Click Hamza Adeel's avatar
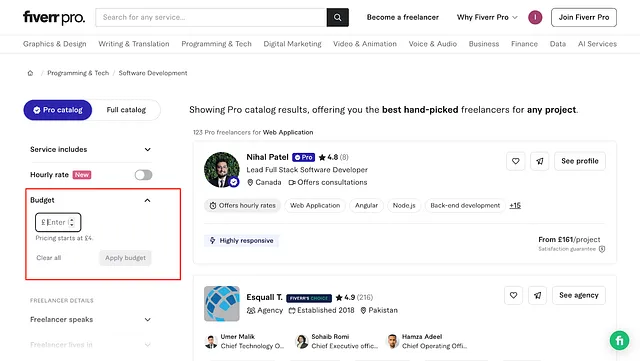640x361 pixels. click(x=392, y=341)
